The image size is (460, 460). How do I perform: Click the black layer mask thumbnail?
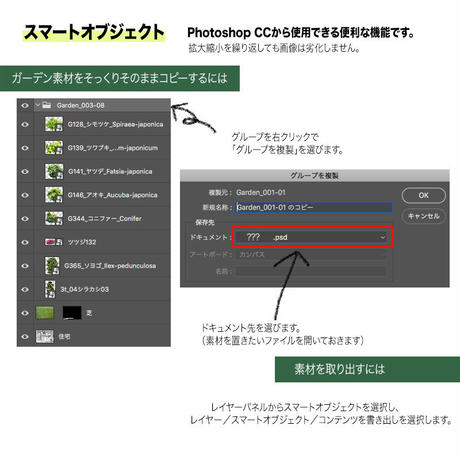pyautogui.click(x=72, y=313)
